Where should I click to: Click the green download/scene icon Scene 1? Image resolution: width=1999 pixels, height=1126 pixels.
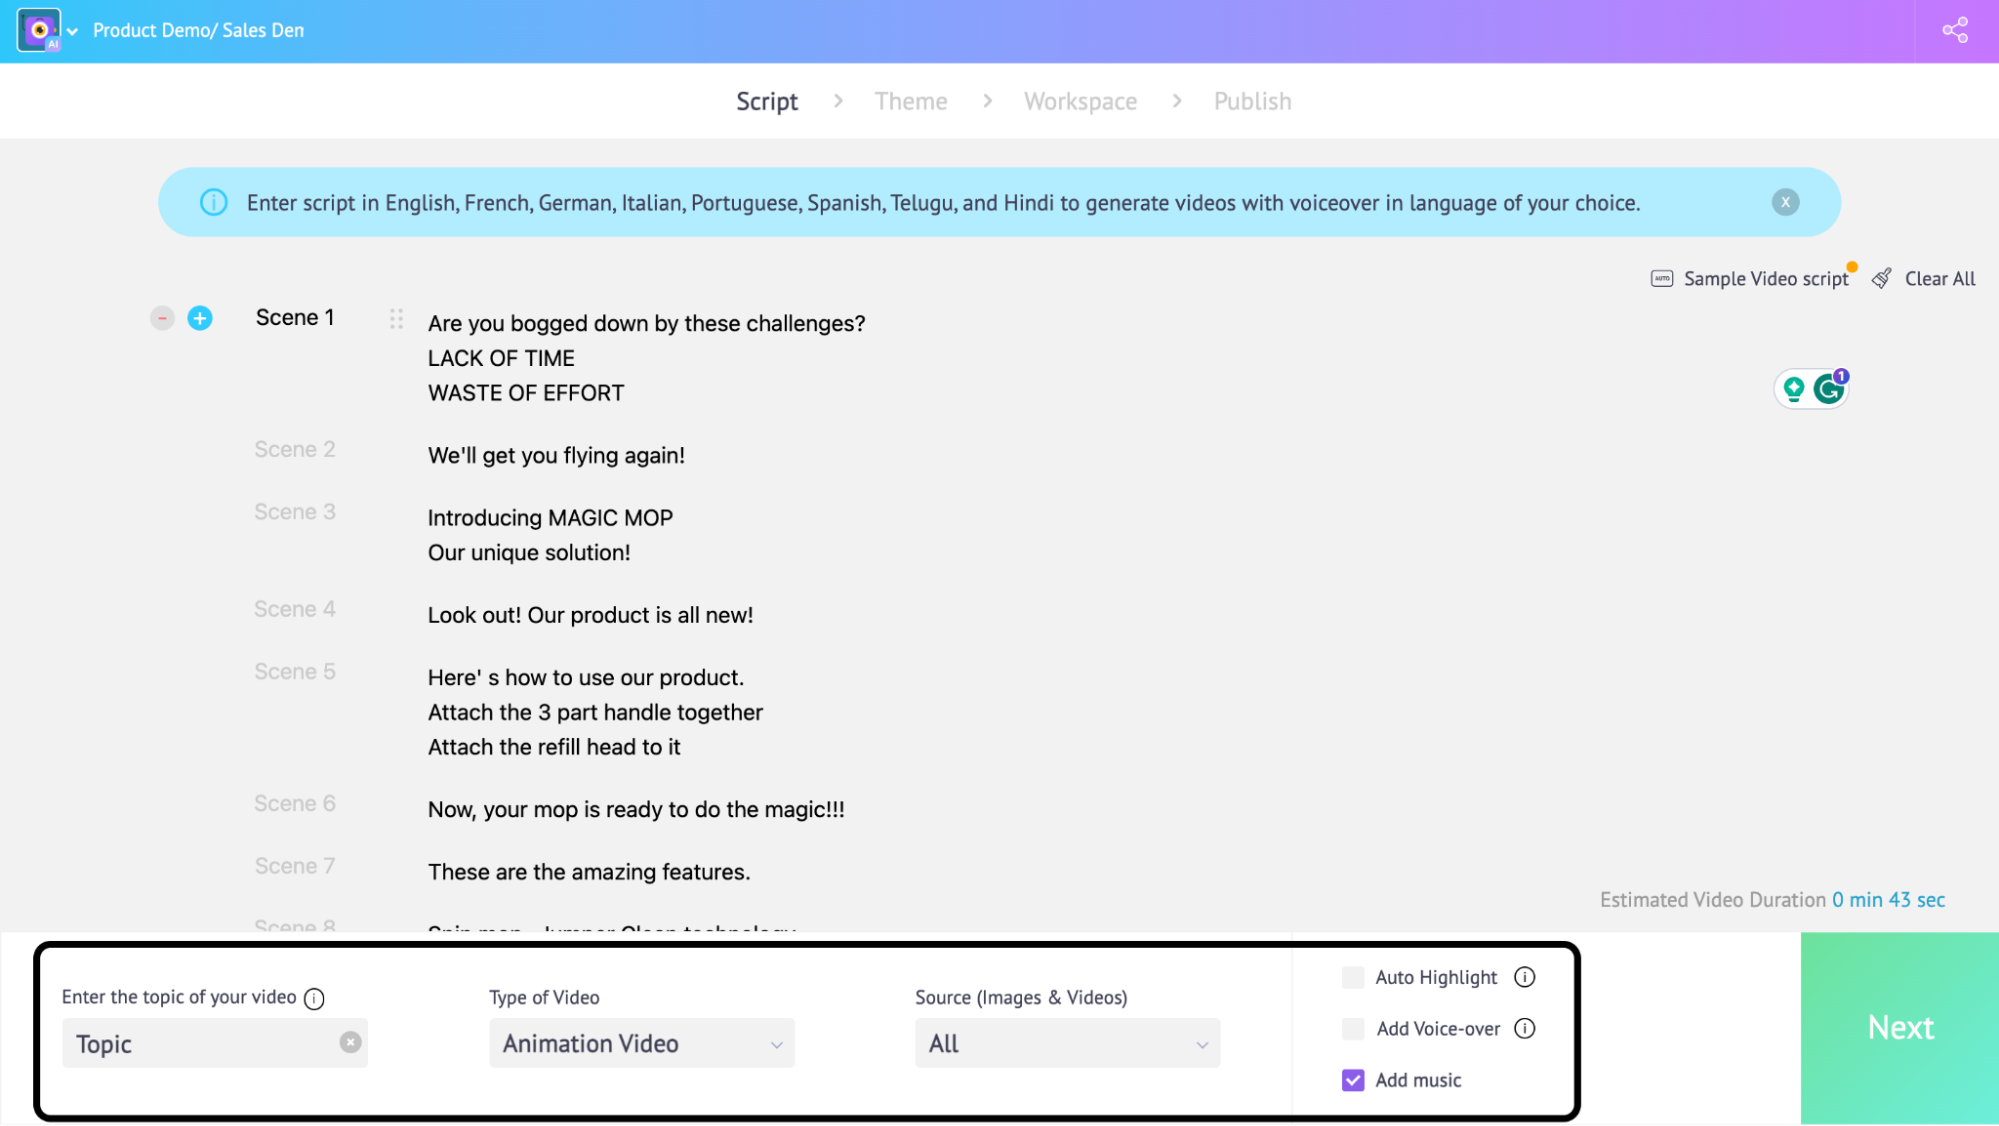tap(1796, 389)
